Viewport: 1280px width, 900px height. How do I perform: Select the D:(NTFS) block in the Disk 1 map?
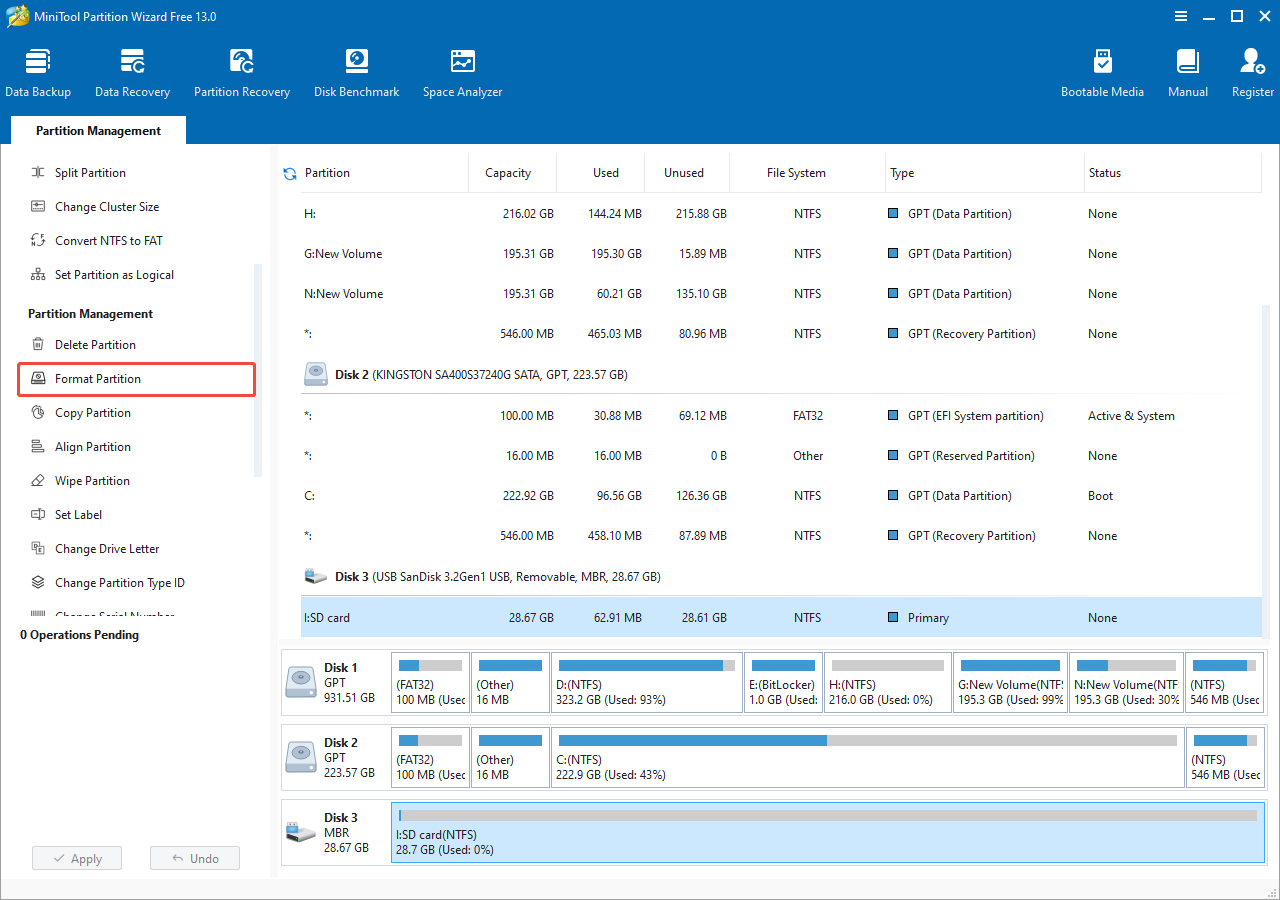tap(647, 684)
